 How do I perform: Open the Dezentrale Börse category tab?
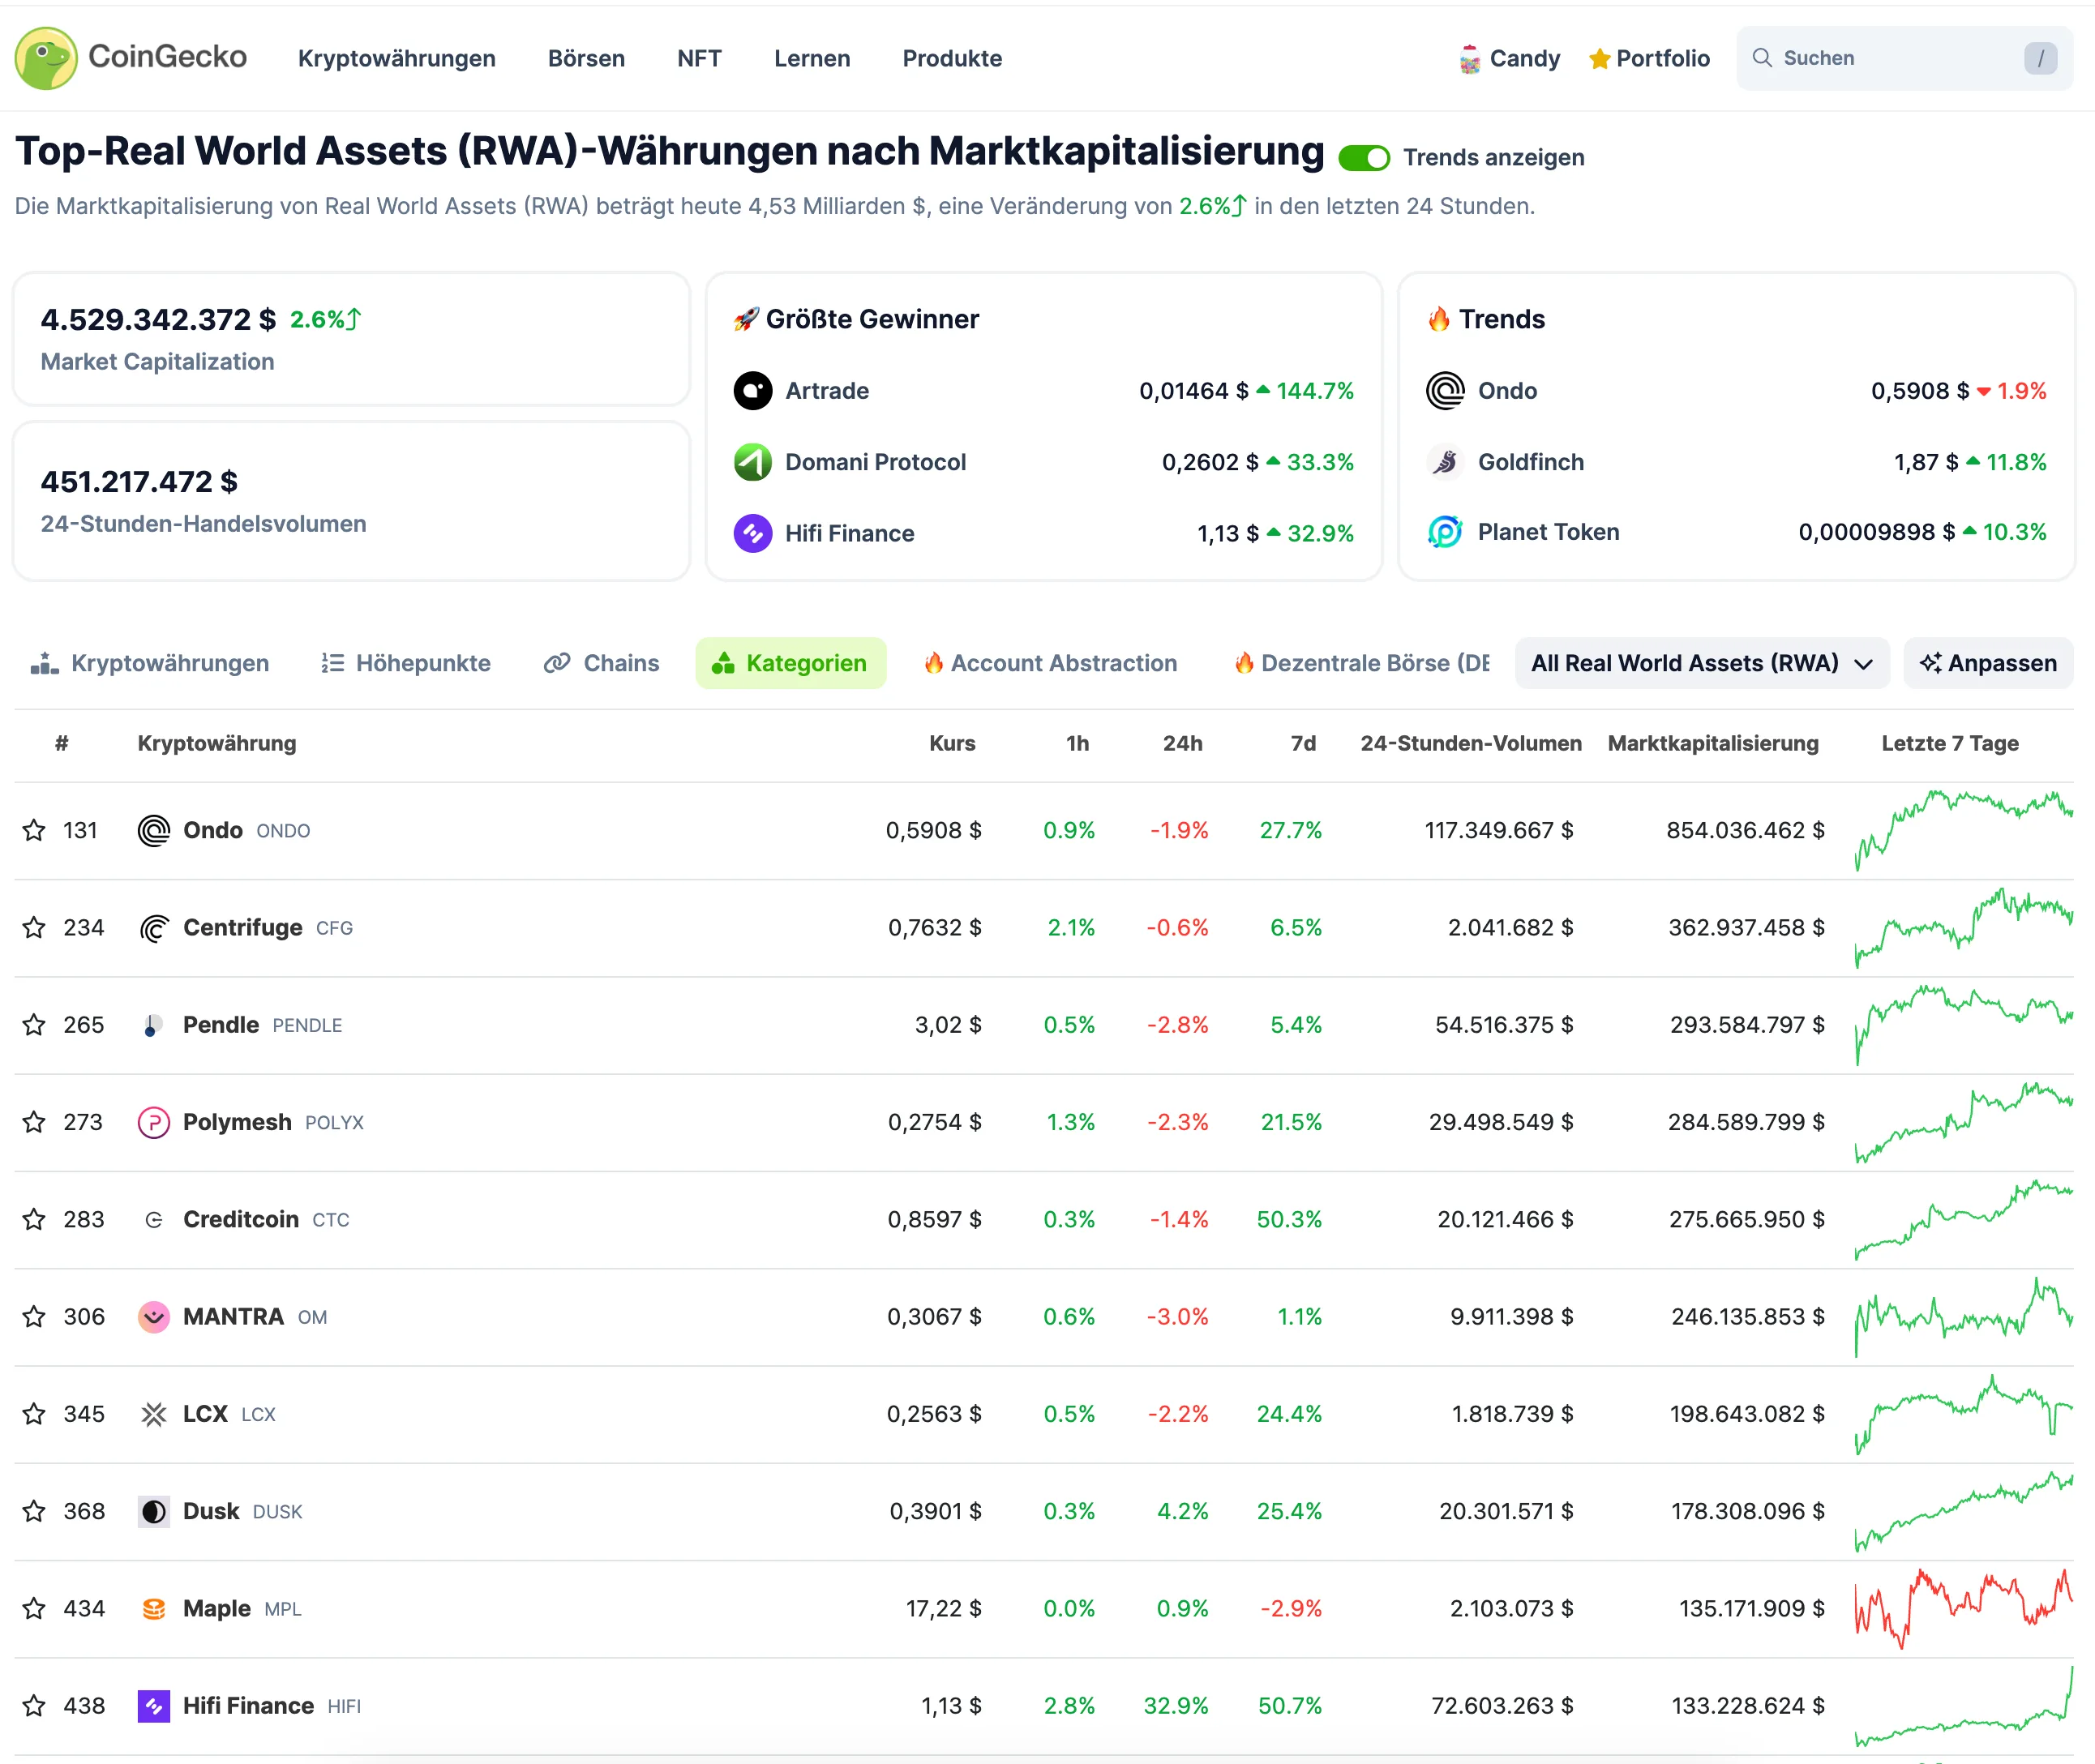point(1361,663)
